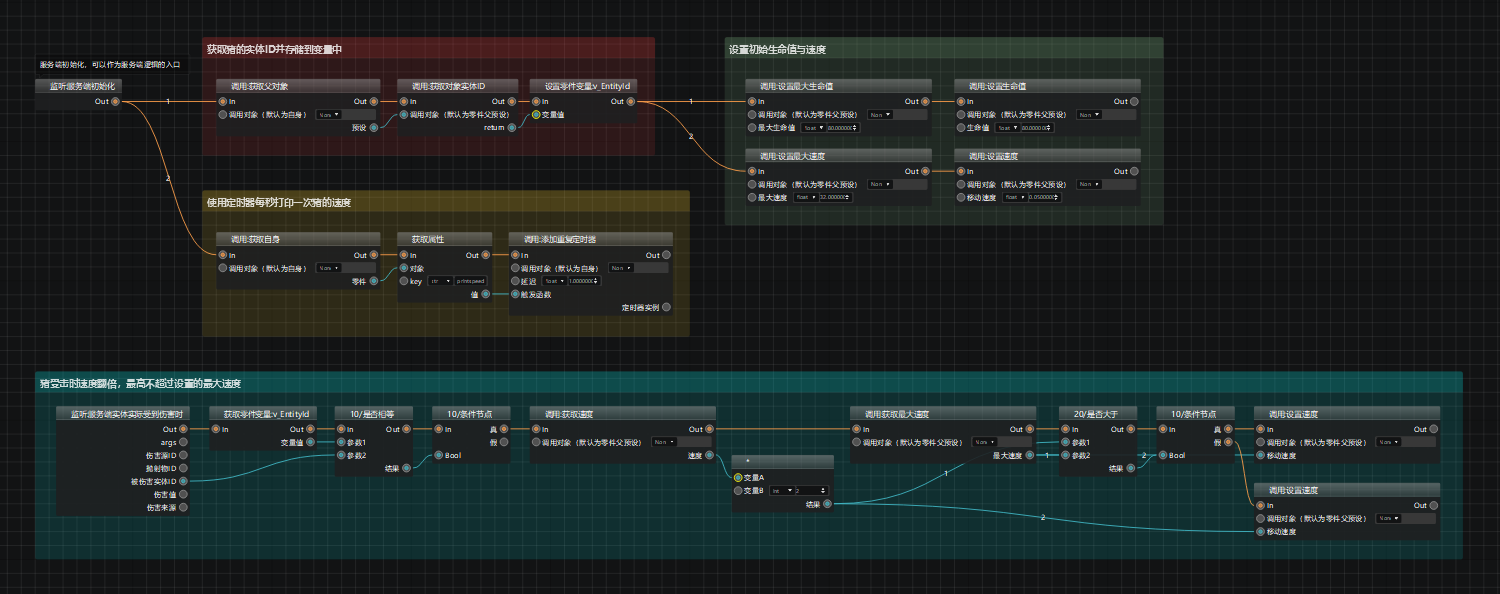Open the float dropdown for 延迟 in 调用:添加重复定时器
This screenshot has width=1500, height=594.
coord(554,281)
